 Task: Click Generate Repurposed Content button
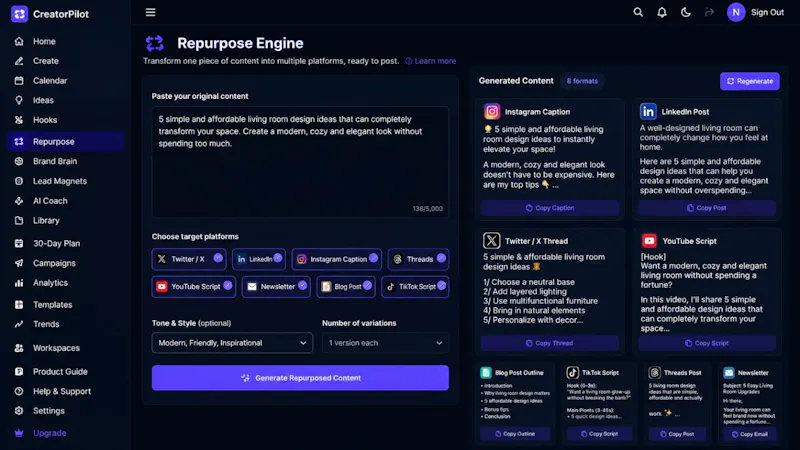pyautogui.click(x=300, y=378)
